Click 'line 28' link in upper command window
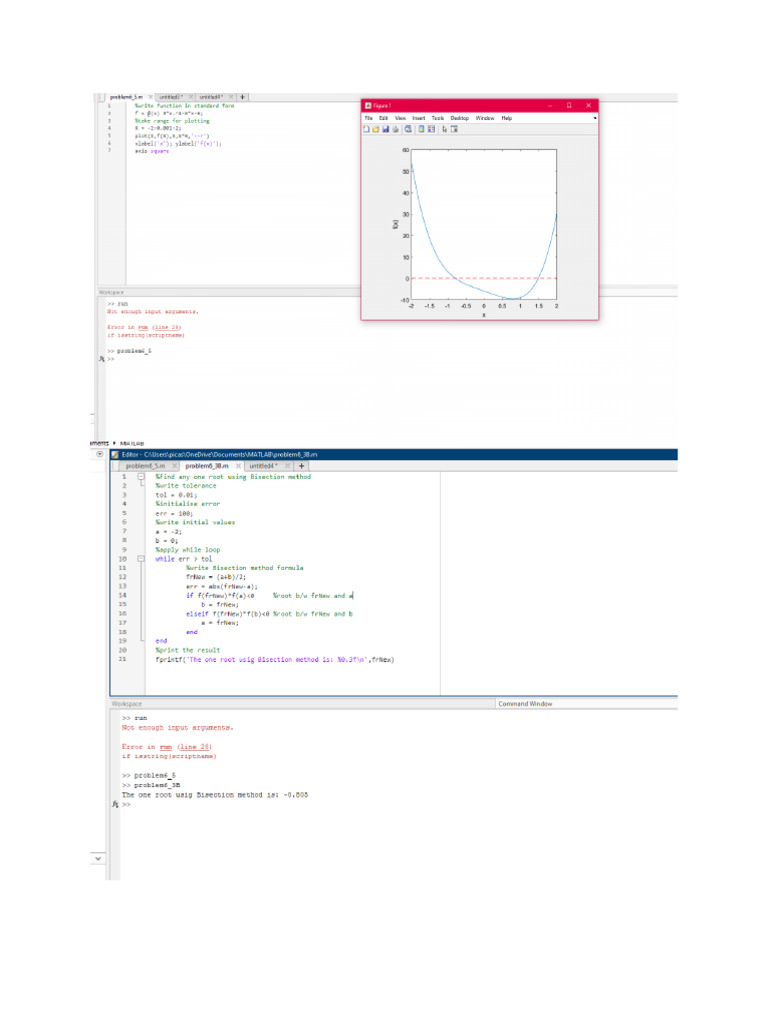Image resolution: width=768 pixels, height=1024 pixels. tap(168, 327)
